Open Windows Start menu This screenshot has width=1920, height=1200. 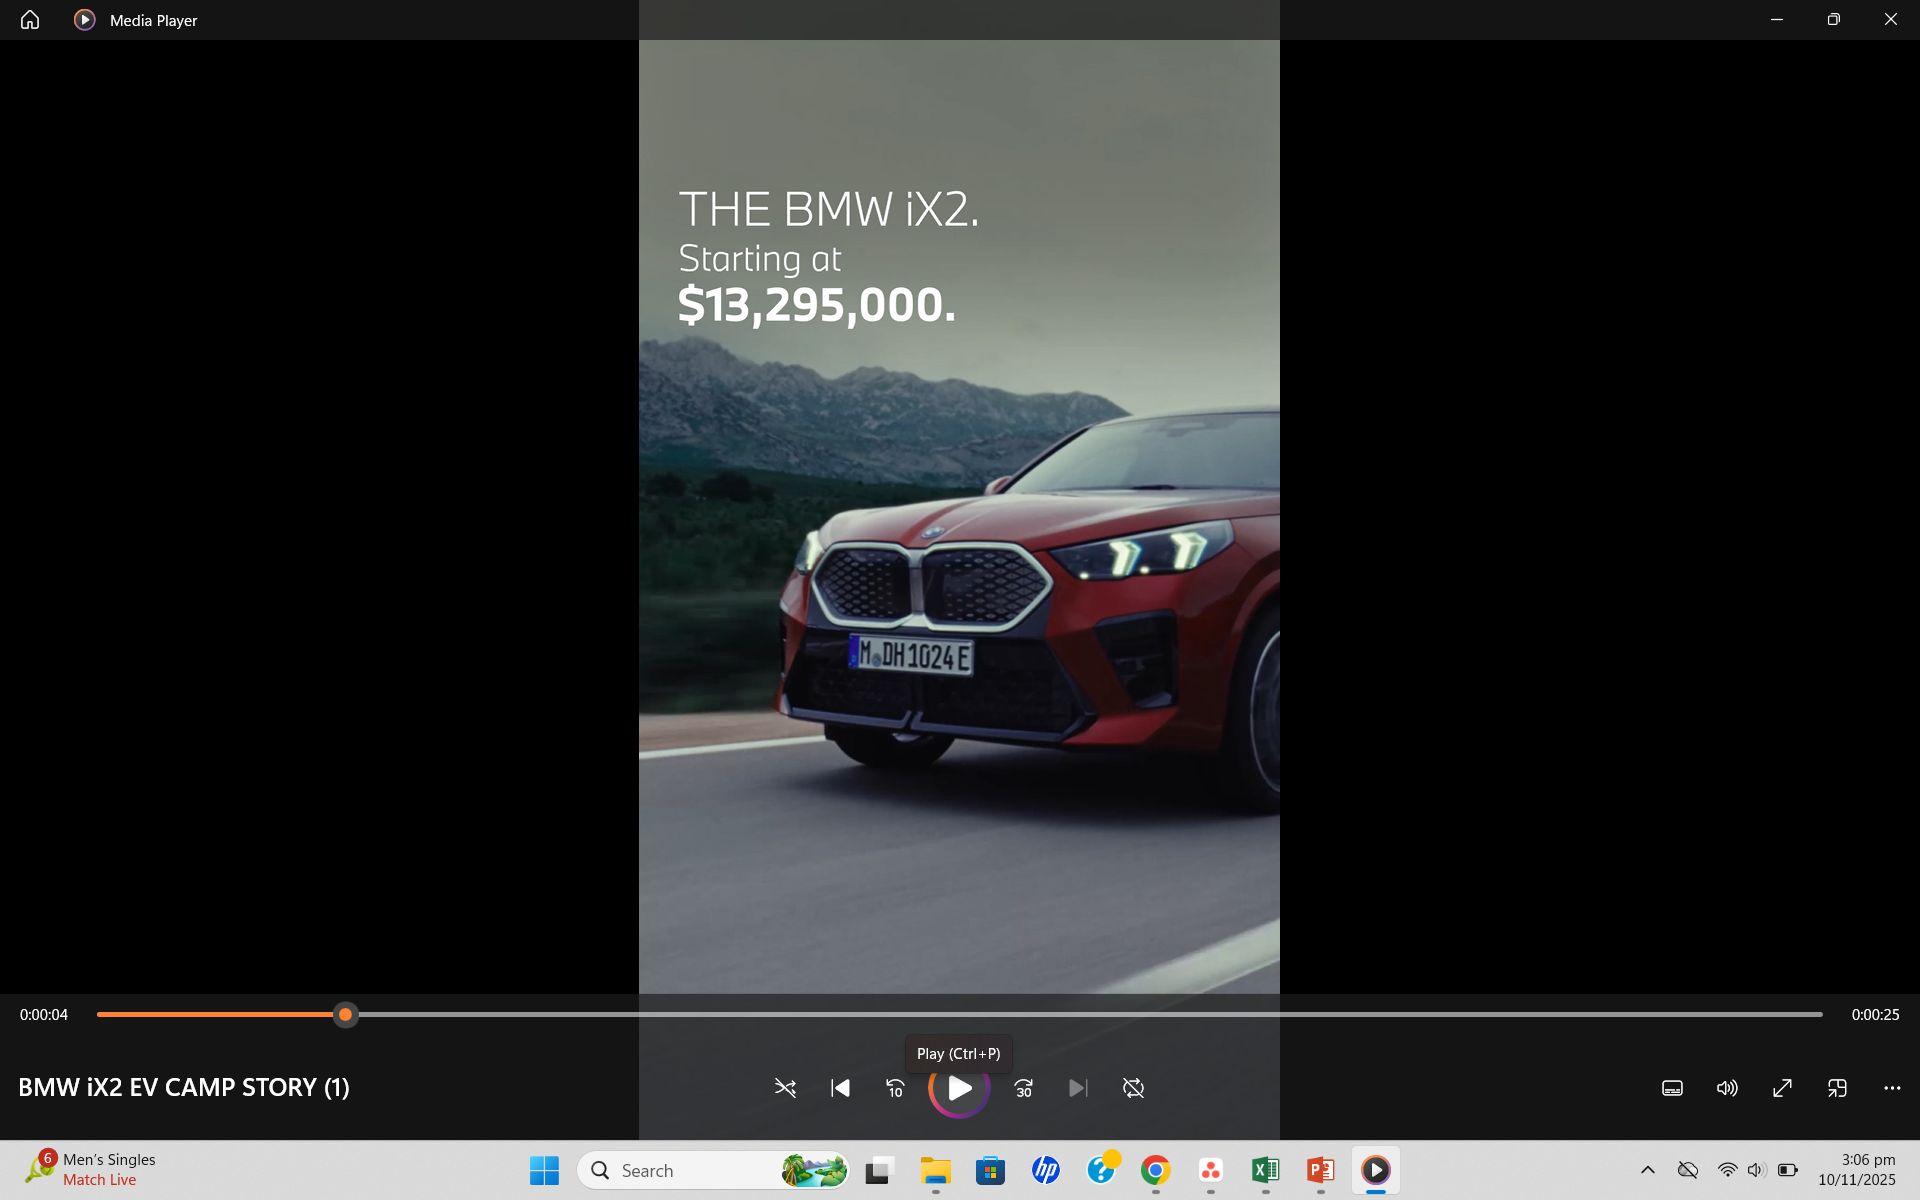[544, 1170]
